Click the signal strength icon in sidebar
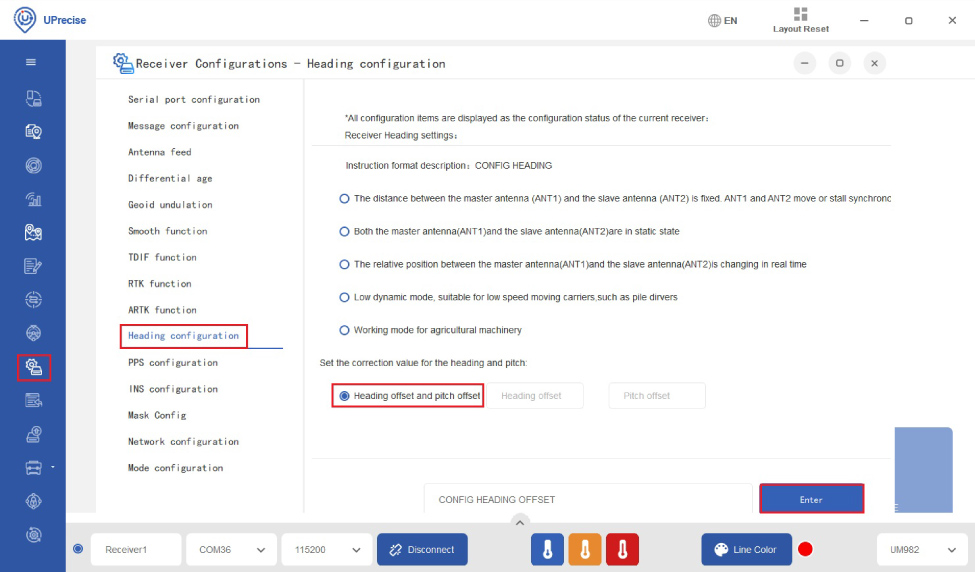 33,199
